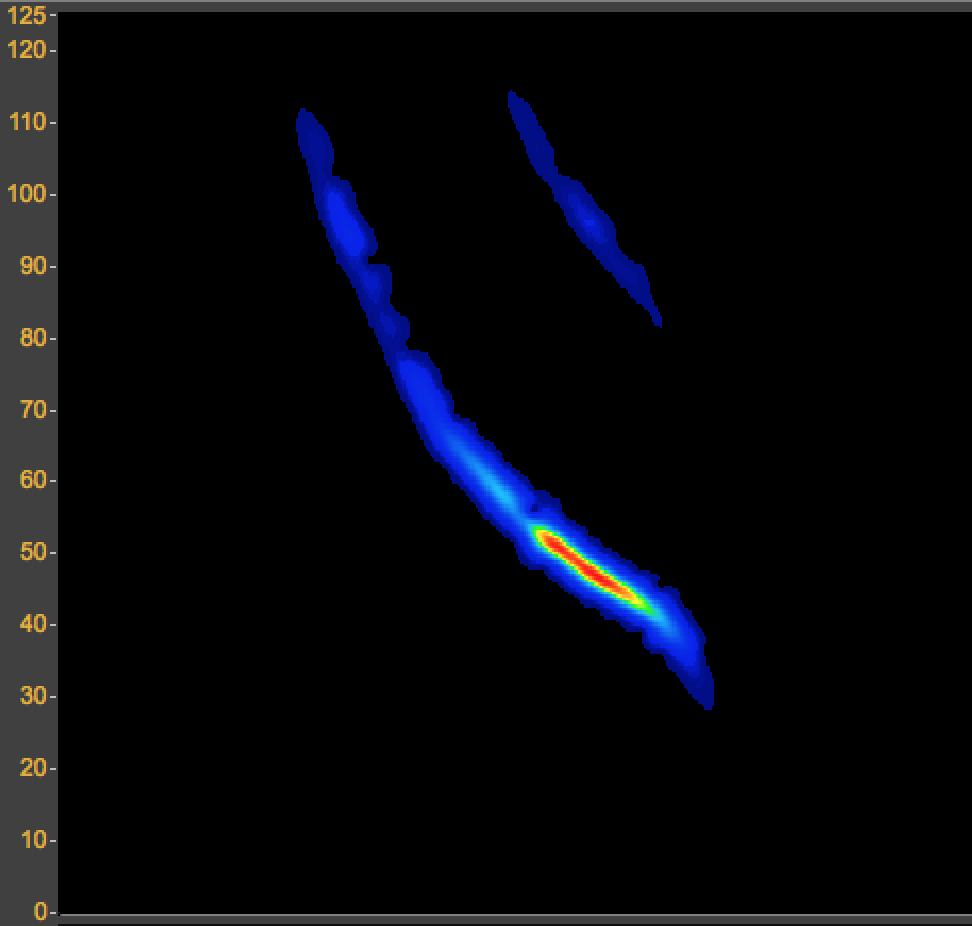Click the red hotspot in the heatmap
Viewport: 972px width, 926px height.
tap(587, 568)
